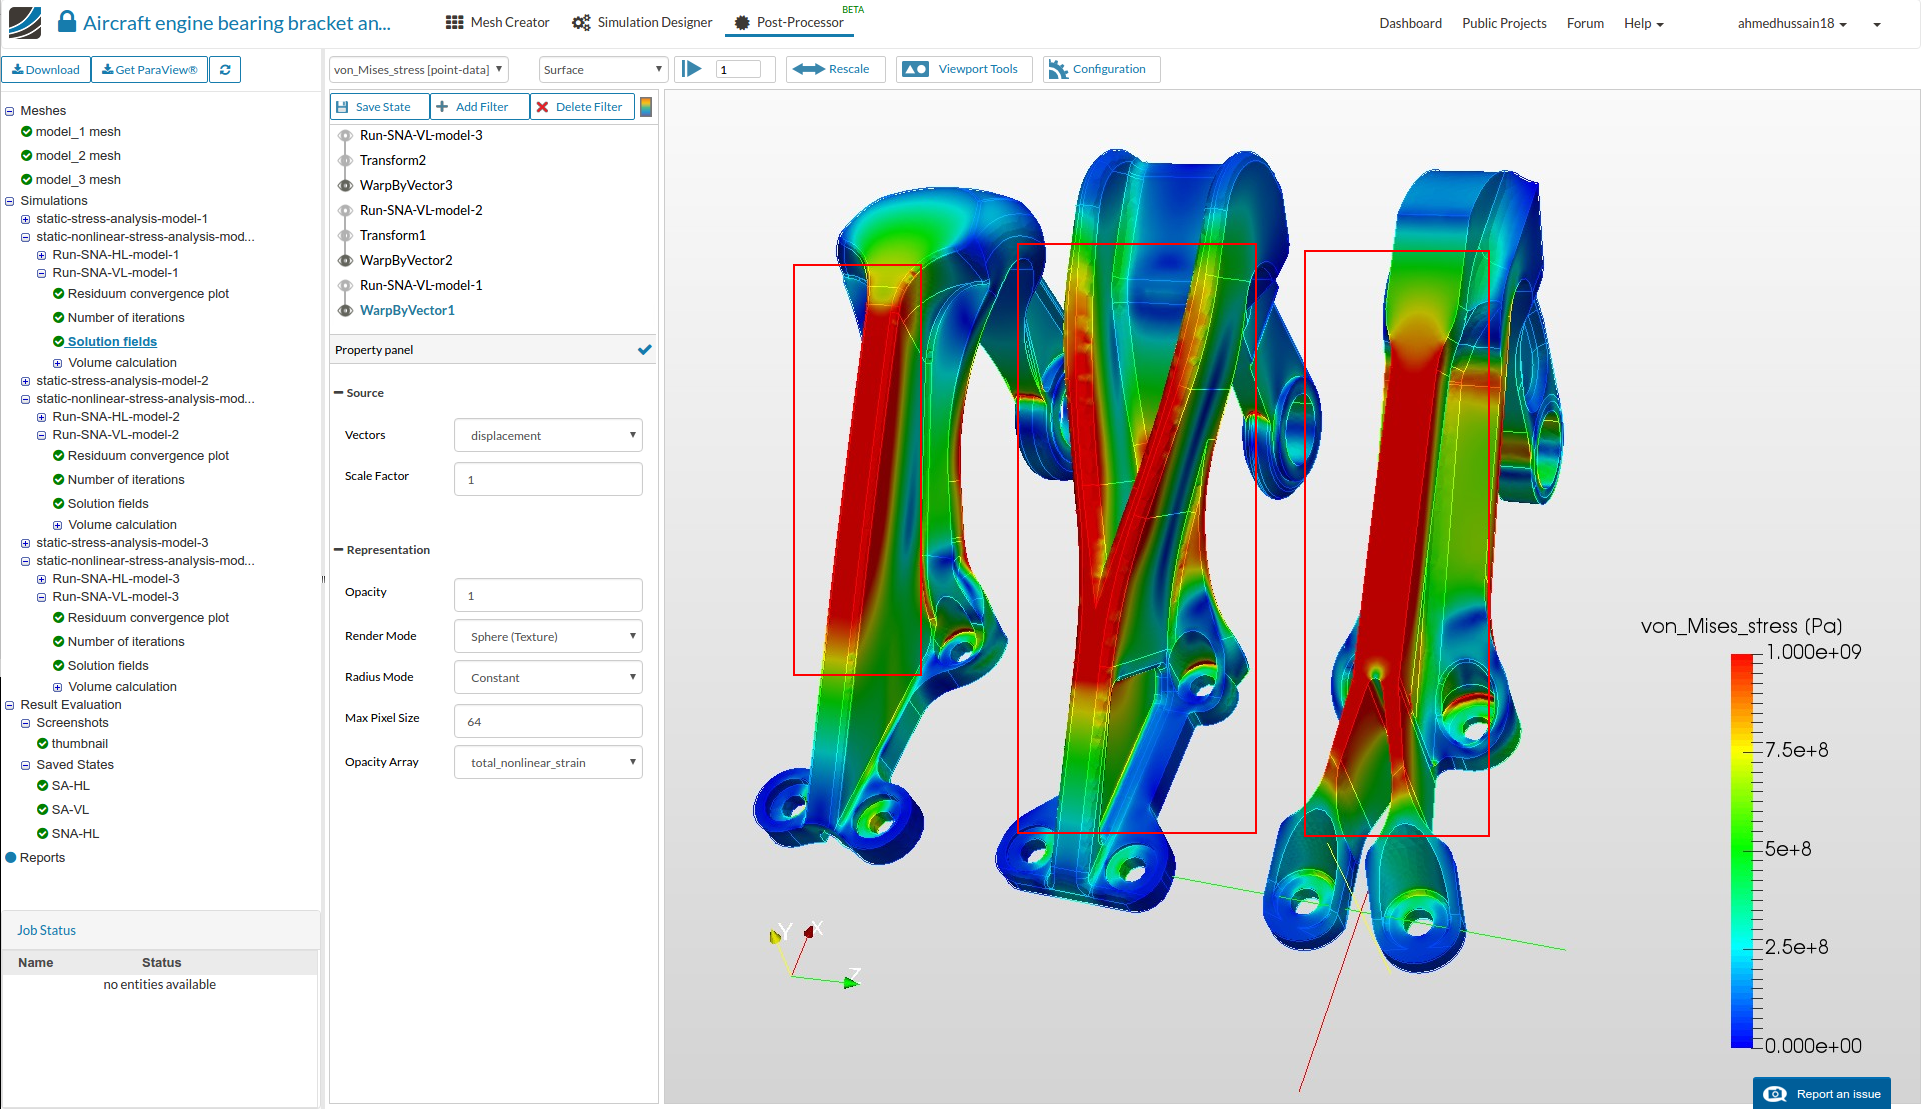Open the Help menu
Screen dimensions: 1921x1109
(x=1643, y=23)
